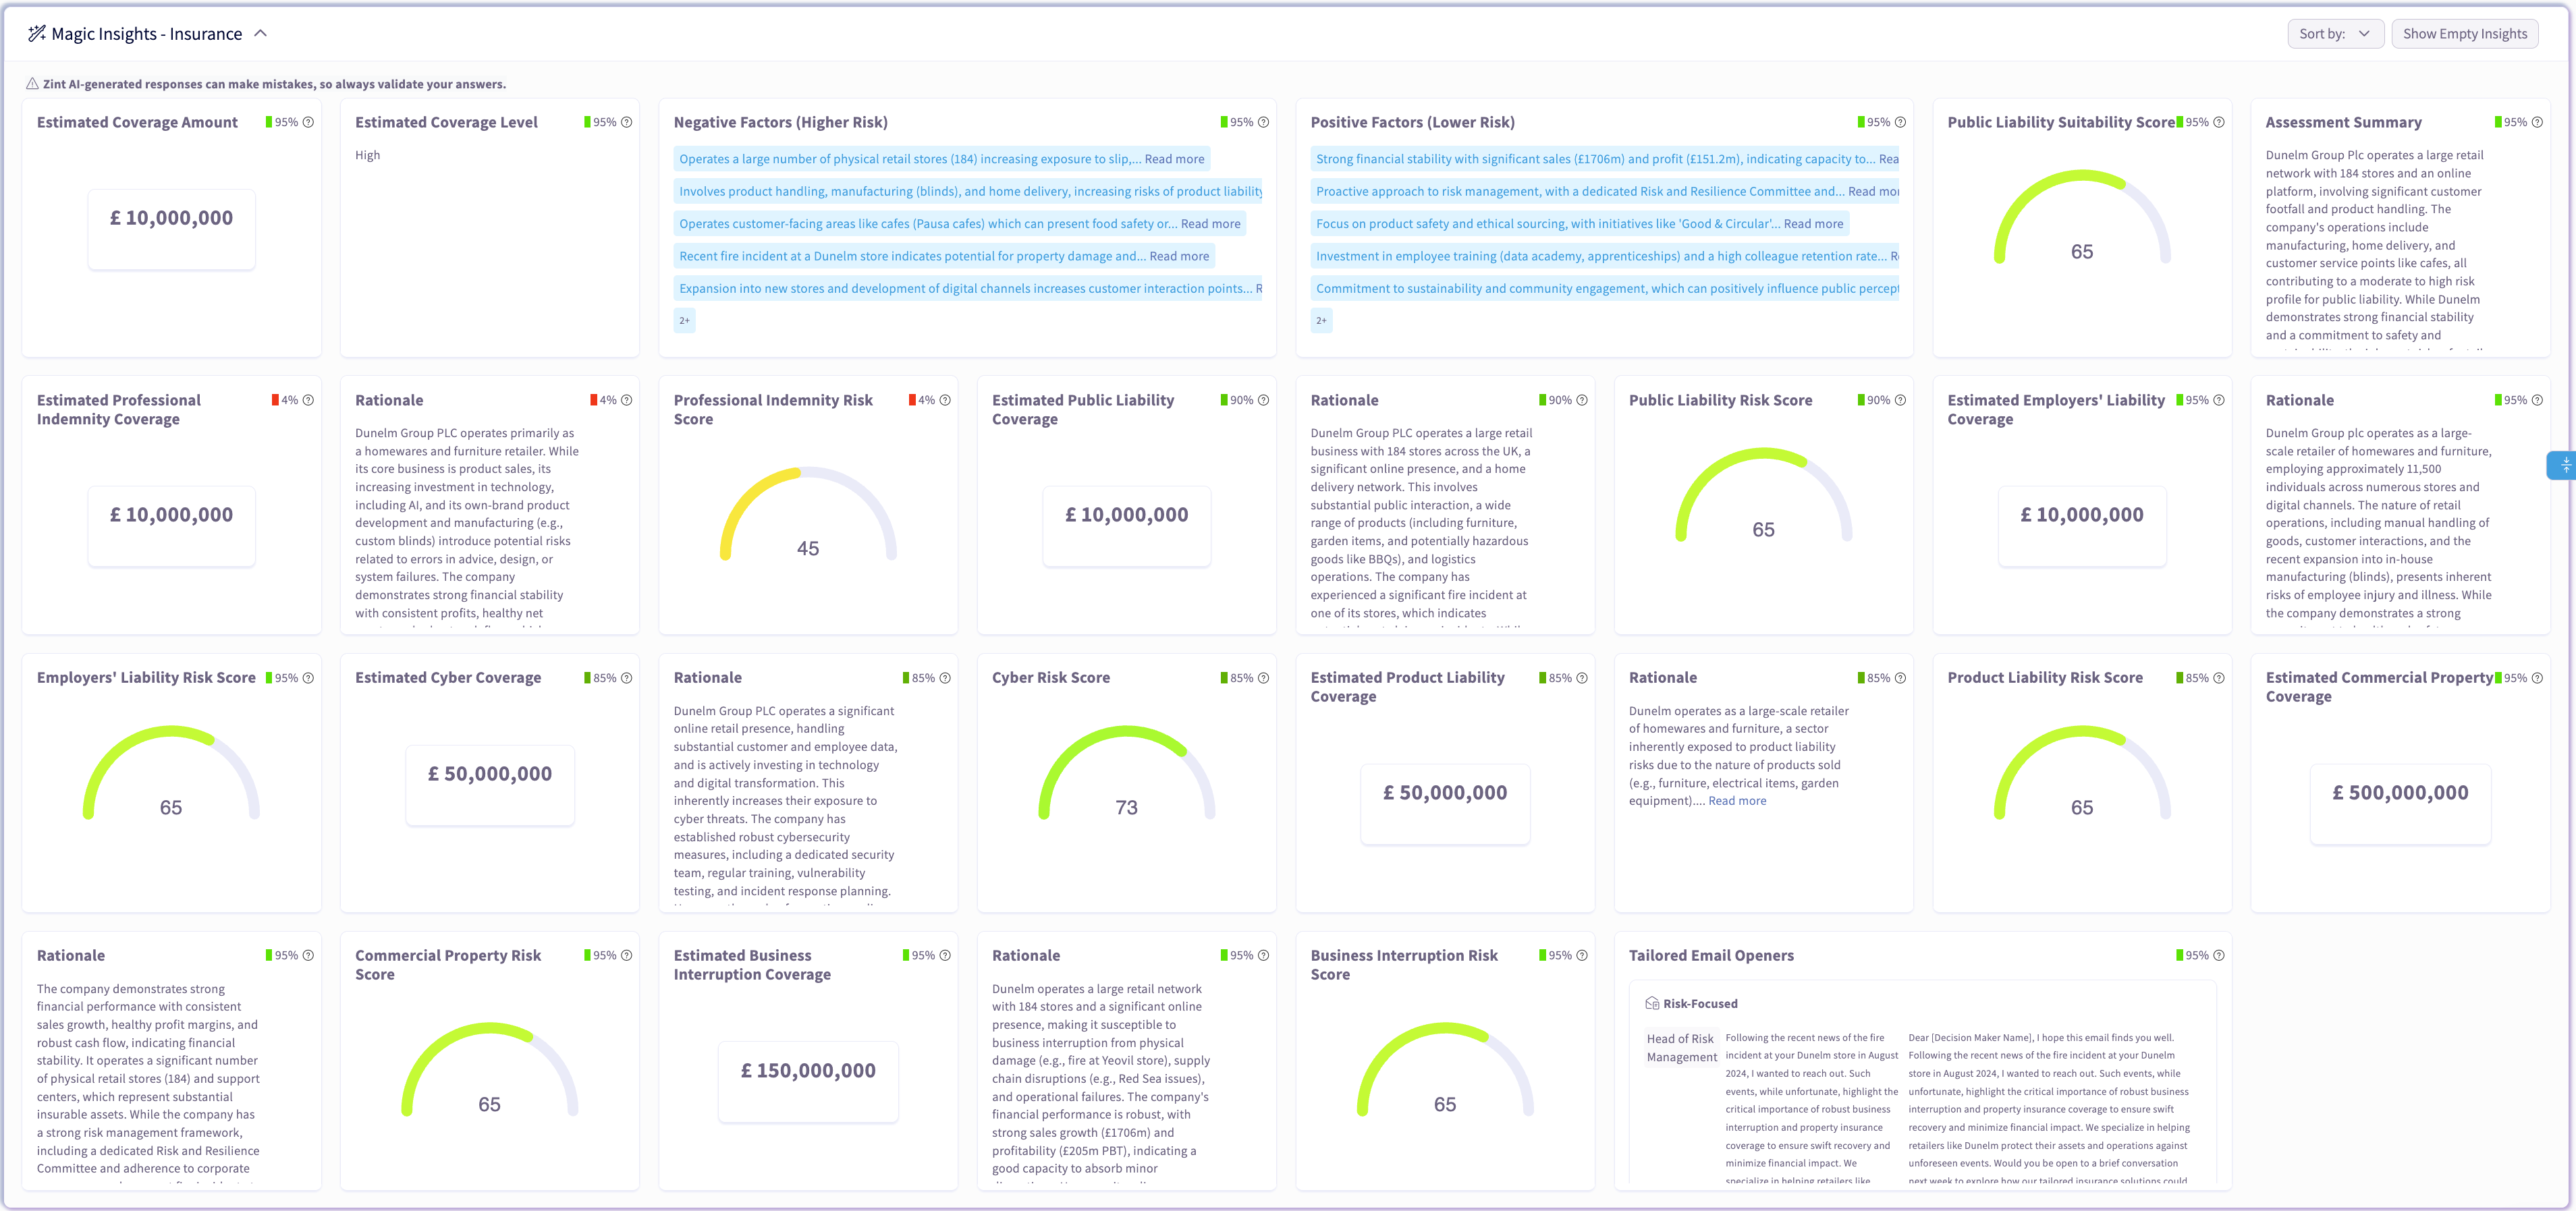Collapse the Magic Insights - Insurance section
The width and height of the screenshot is (2576, 1211).
coord(261,32)
